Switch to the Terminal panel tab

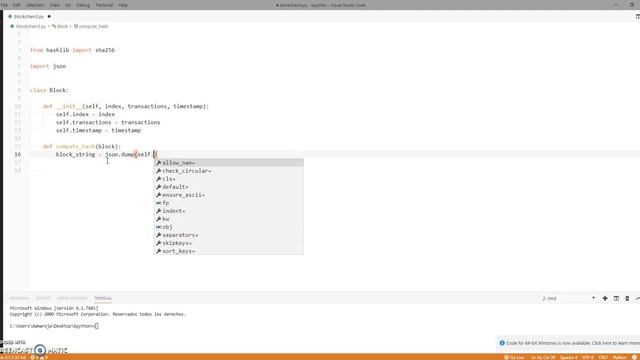[x=102, y=298]
